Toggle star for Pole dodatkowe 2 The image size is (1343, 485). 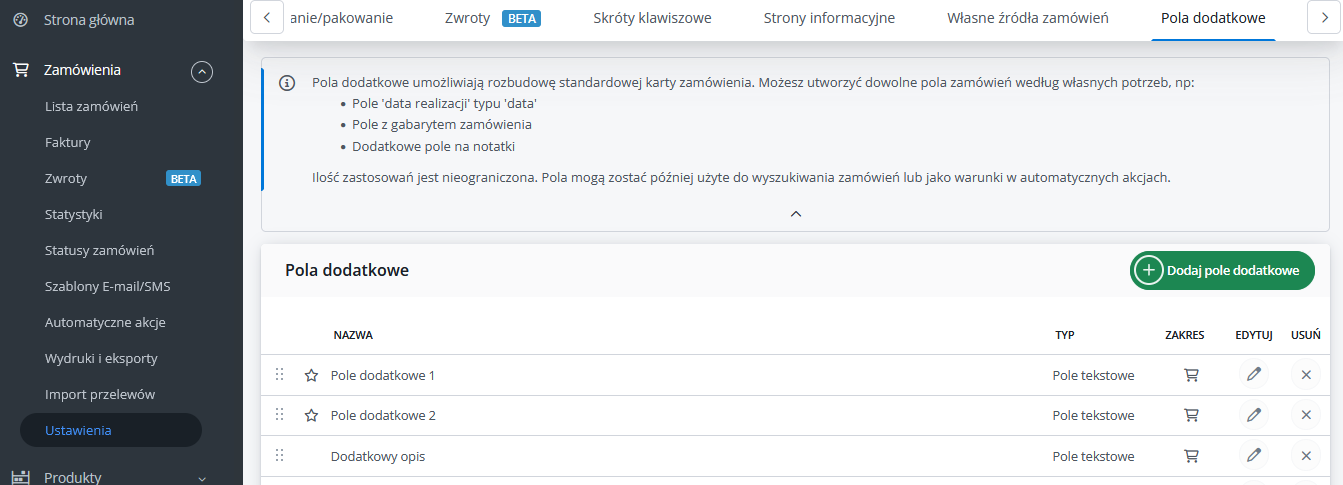point(311,415)
